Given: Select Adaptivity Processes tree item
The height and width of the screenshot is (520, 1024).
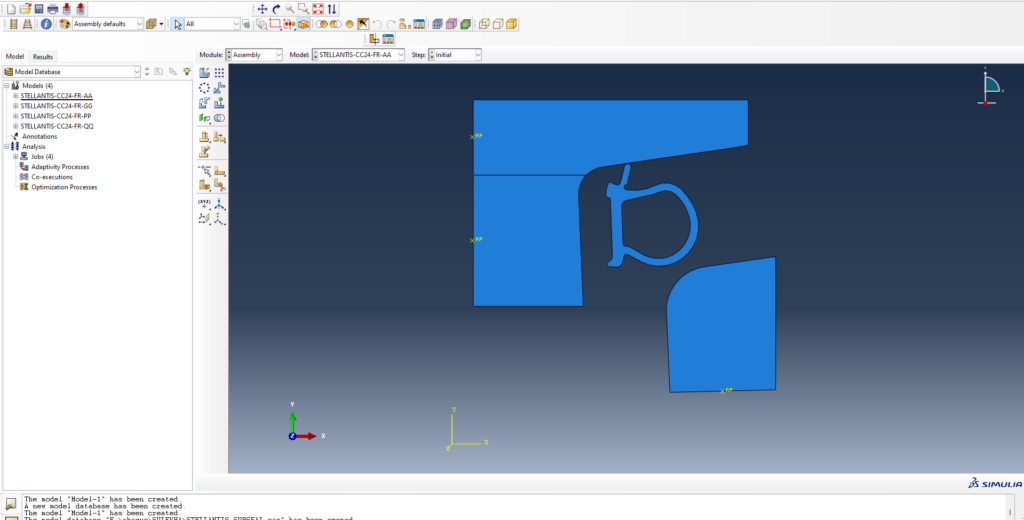Looking at the screenshot, I should [x=60, y=167].
